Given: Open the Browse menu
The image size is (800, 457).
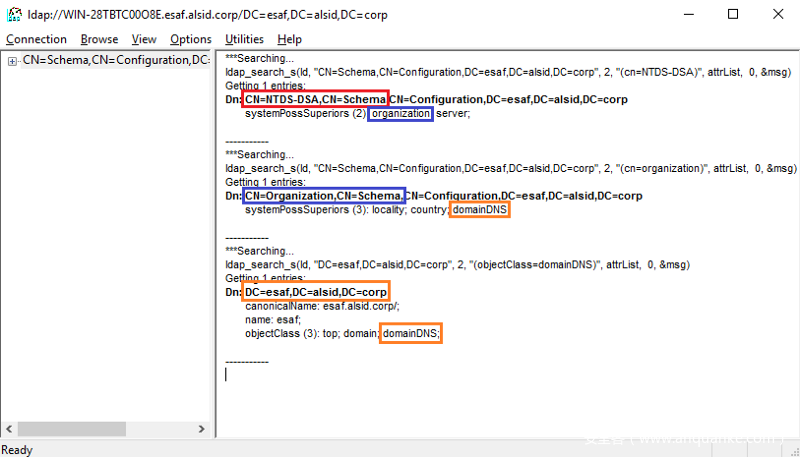Looking at the screenshot, I should pyautogui.click(x=99, y=39).
